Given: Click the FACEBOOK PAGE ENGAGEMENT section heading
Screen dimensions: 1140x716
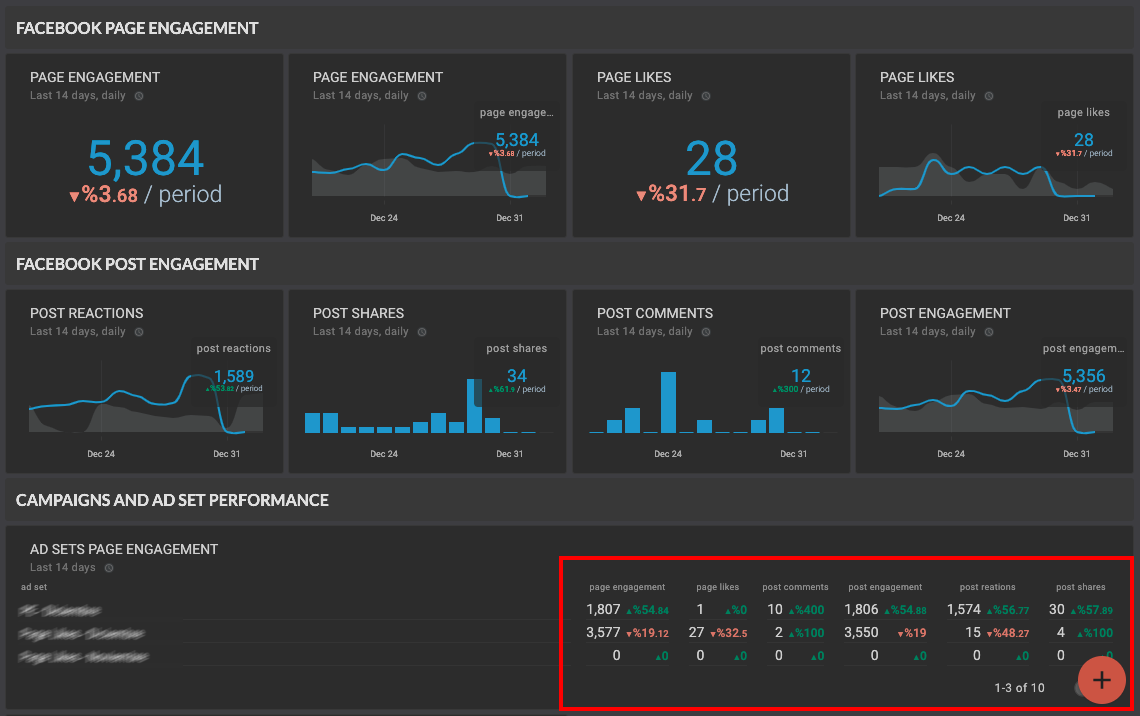Looking at the screenshot, I should (x=137, y=28).
